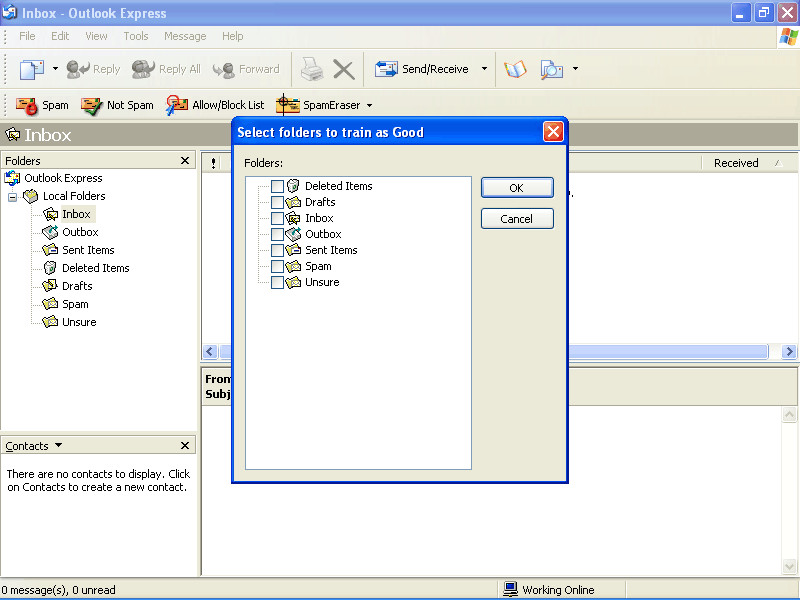Check the Drafts checkbox in dialog
Viewport: 800px width, 600px height.
click(x=277, y=202)
